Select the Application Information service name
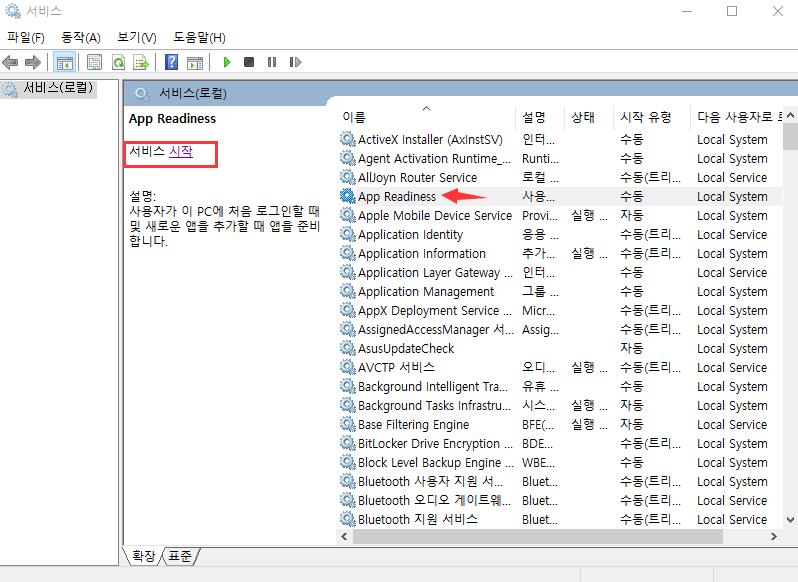This screenshot has width=798, height=582. [x=422, y=253]
